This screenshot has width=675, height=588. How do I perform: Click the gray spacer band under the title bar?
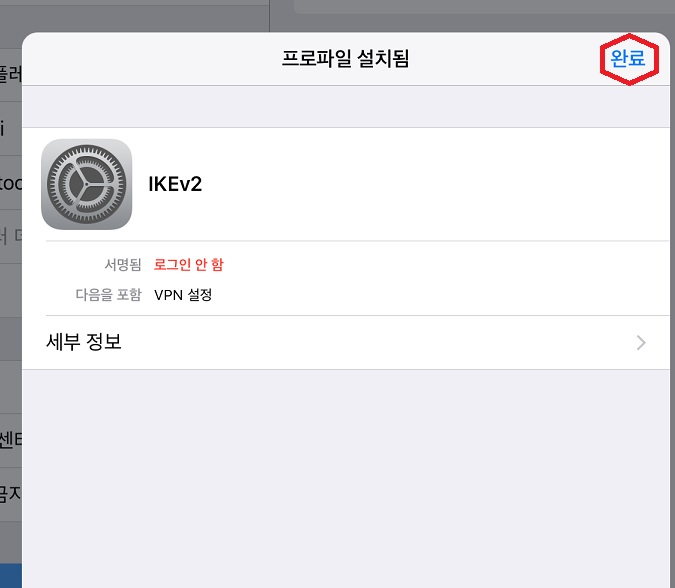click(346, 106)
